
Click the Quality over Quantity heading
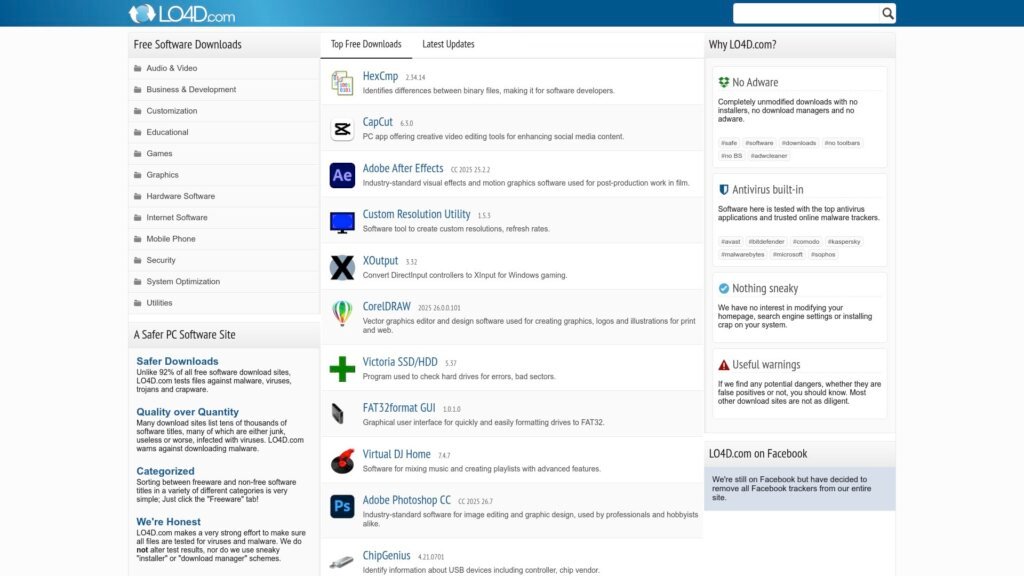click(187, 412)
